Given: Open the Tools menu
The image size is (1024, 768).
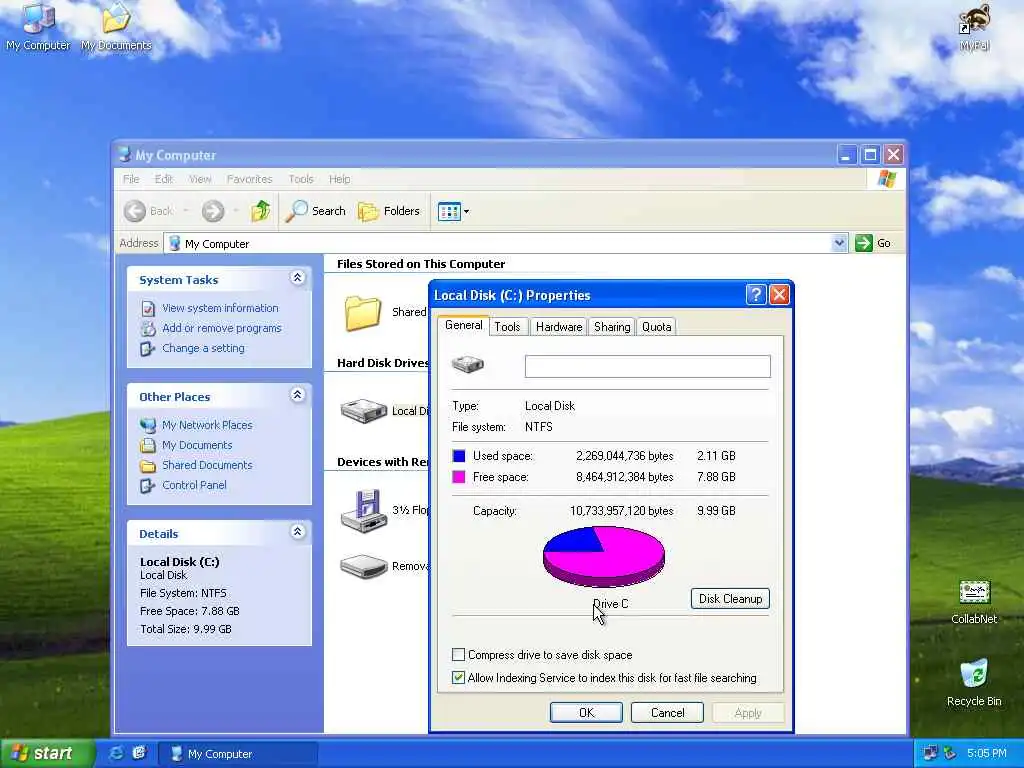Looking at the screenshot, I should pyautogui.click(x=301, y=179).
